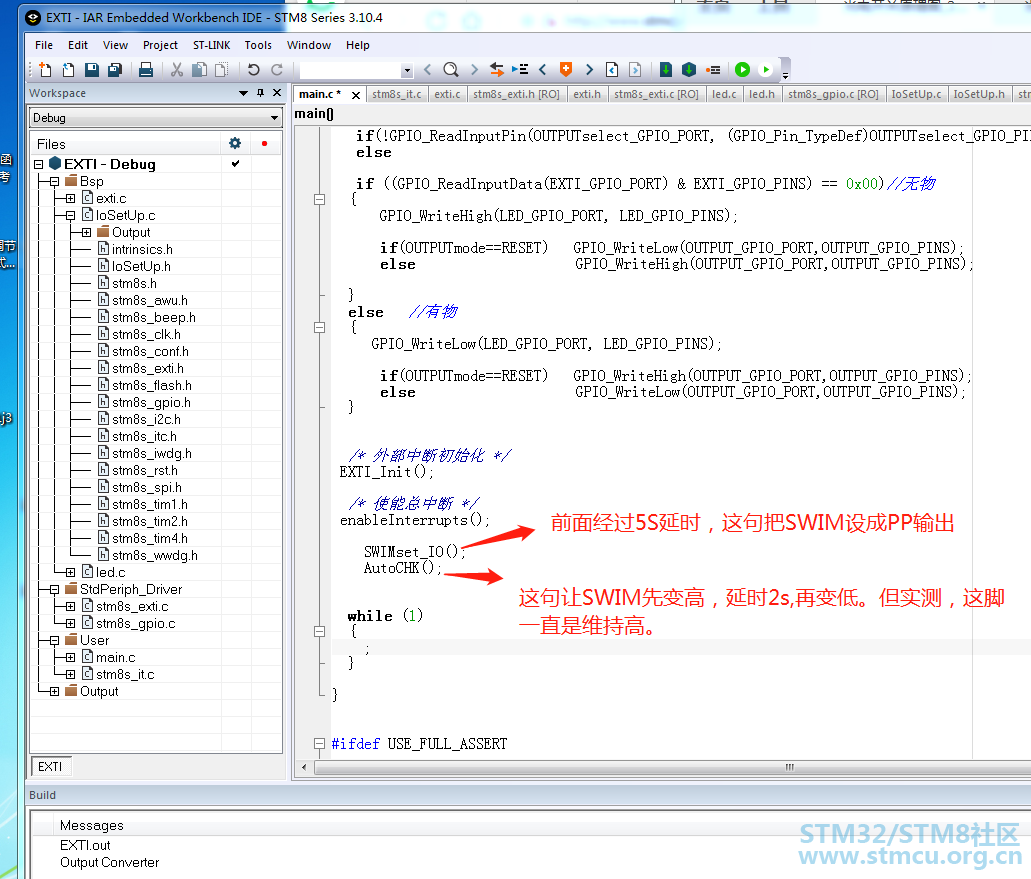Debug without downloading
The height and width of the screenshot is (879, 1031).
click(x=766, y=69)
